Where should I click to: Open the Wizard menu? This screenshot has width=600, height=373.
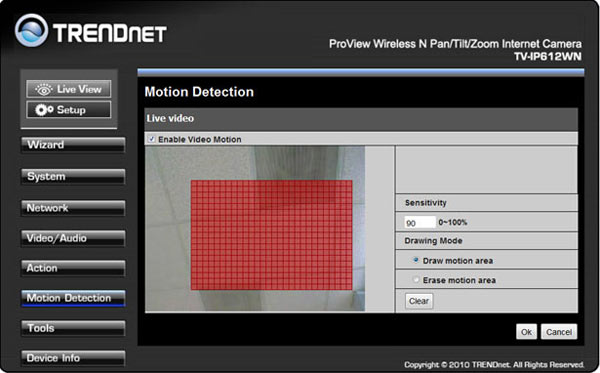[x=73, y=145]
